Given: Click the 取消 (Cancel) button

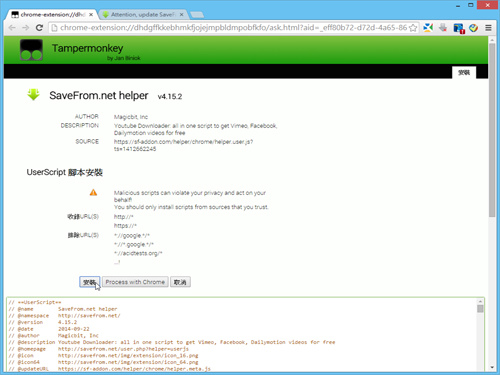Looking at the screenshot, I should point(180,282).
